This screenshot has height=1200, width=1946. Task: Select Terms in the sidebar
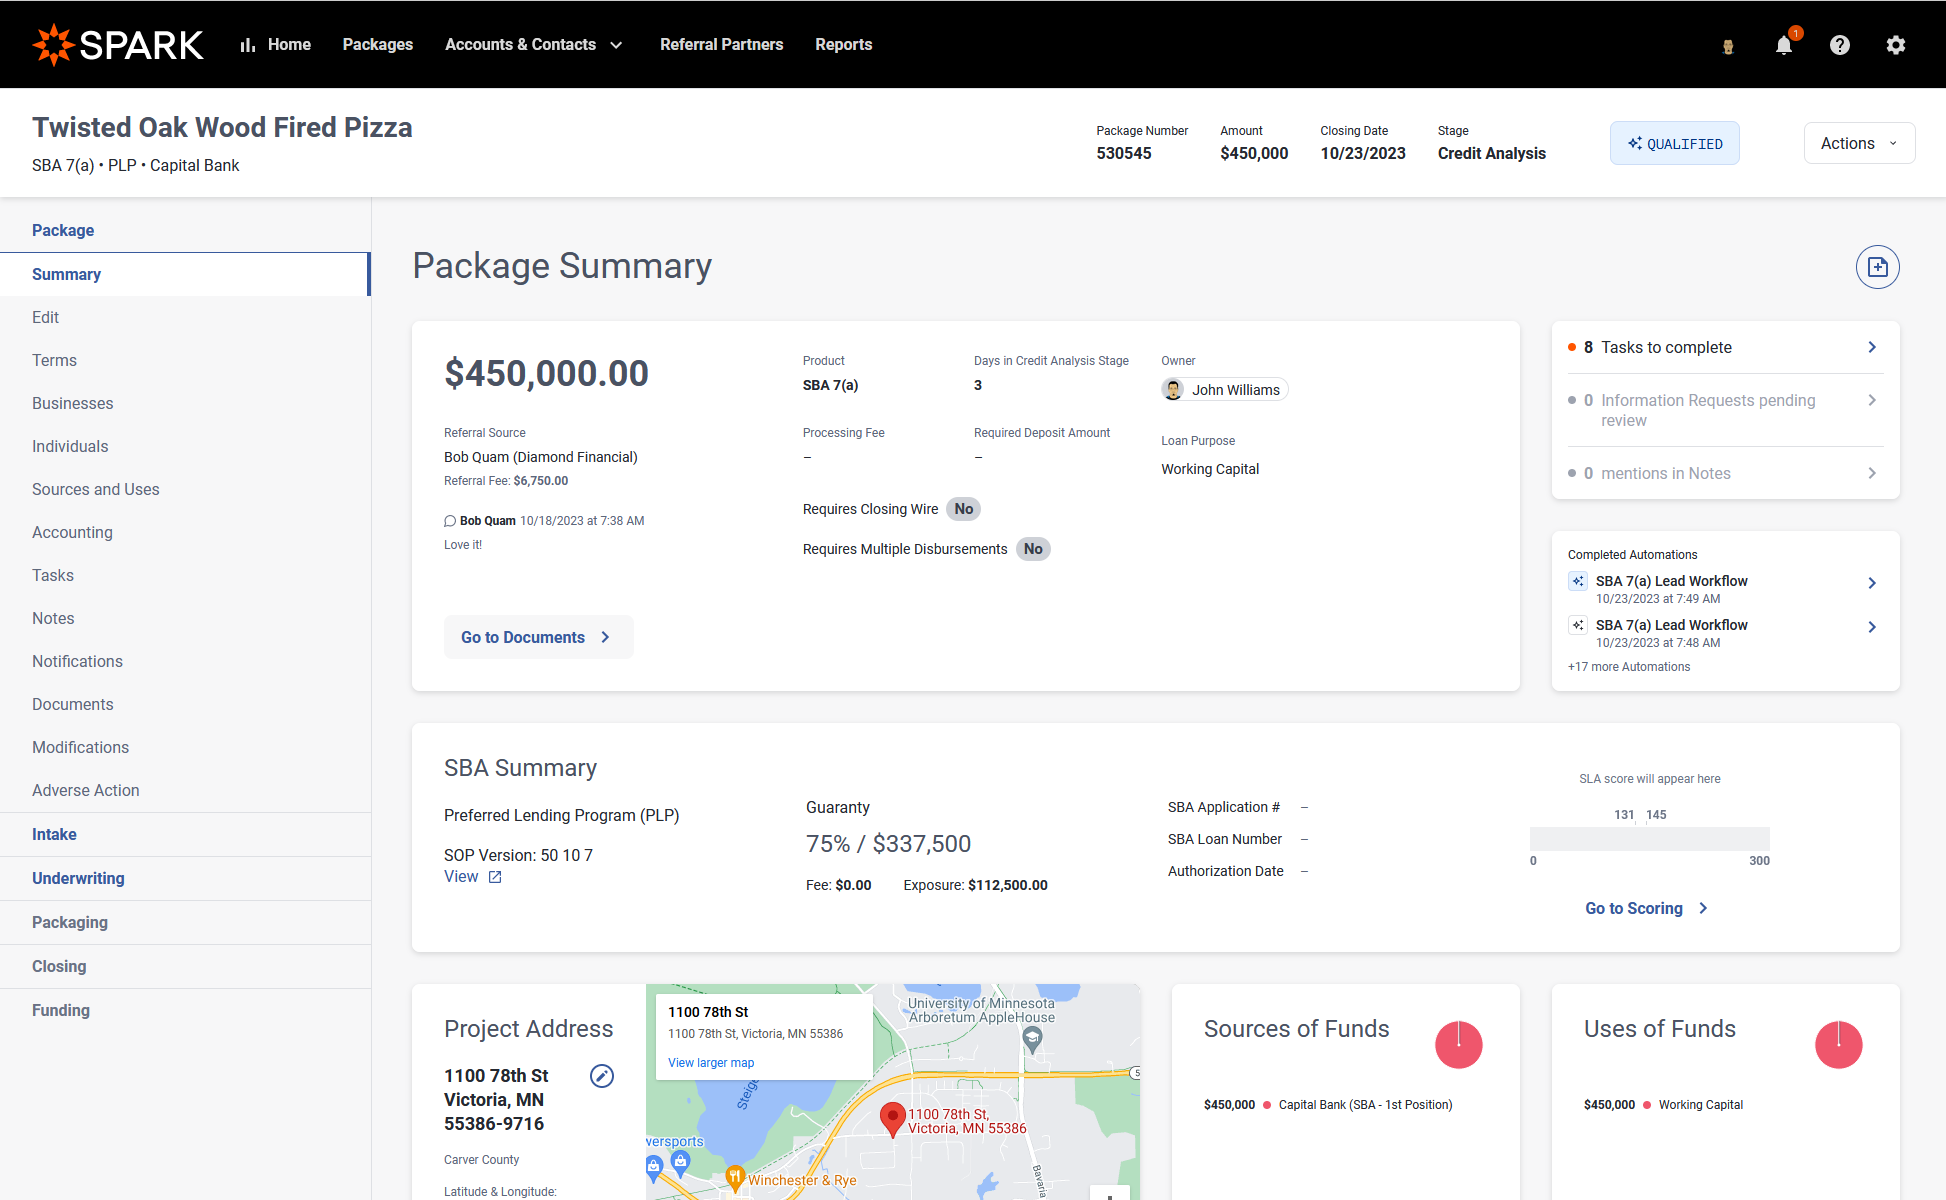(x=185, y=360)
